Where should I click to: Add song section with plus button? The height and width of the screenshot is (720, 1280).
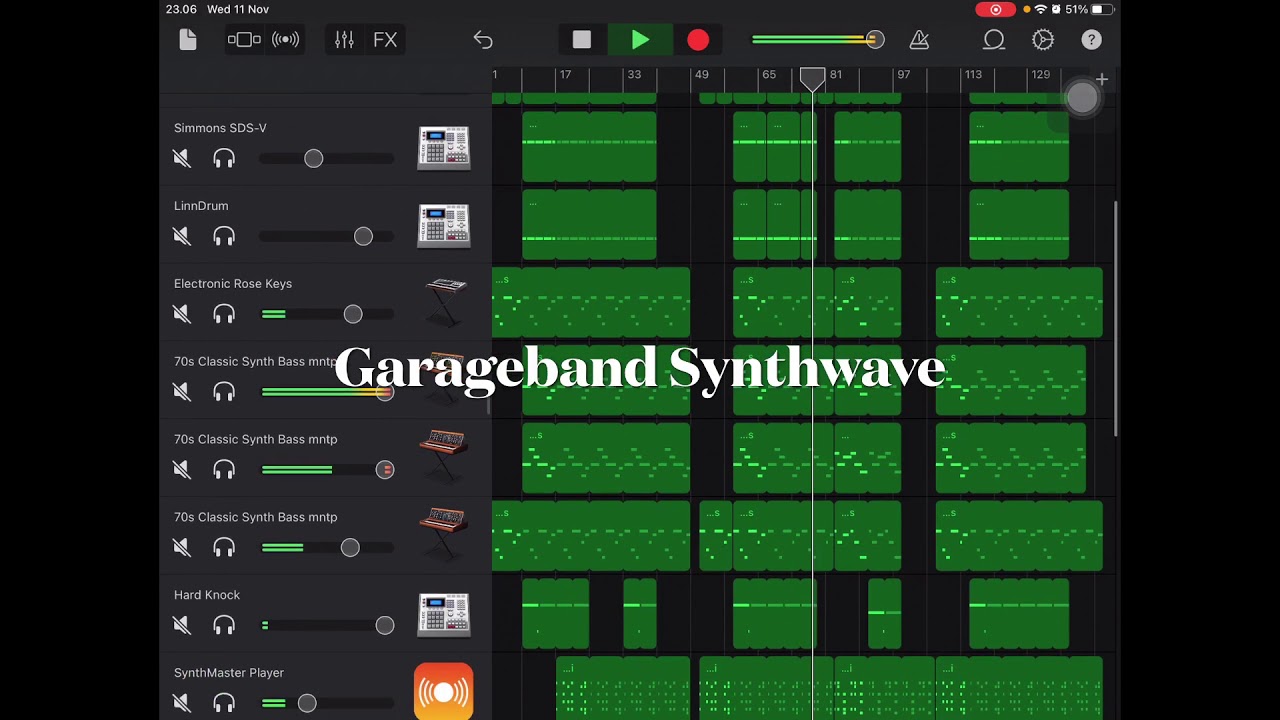(1101, 79)
